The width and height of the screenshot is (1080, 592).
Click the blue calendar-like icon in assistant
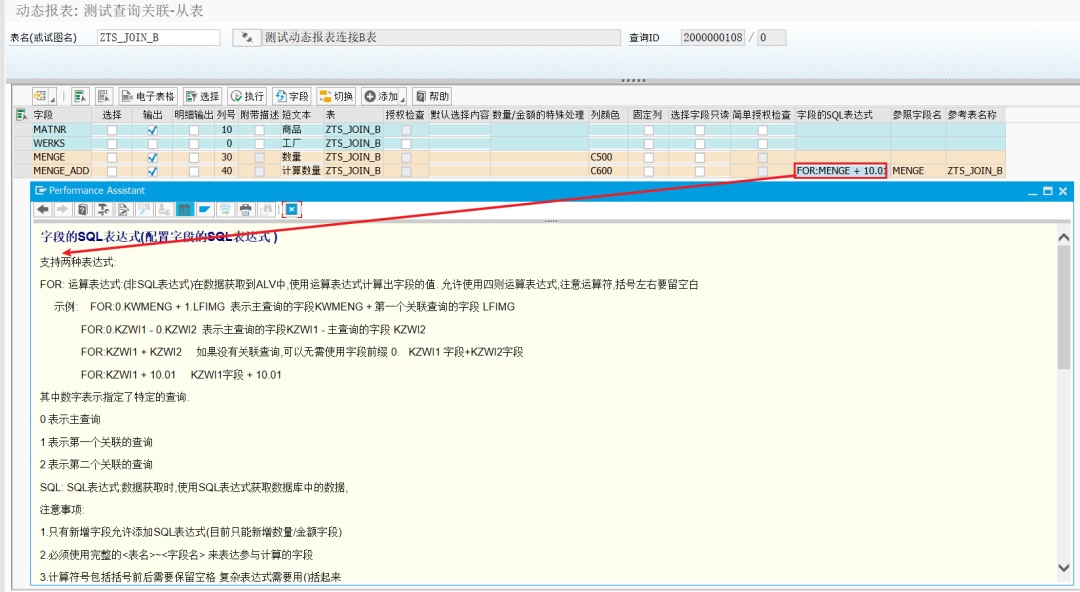click(x=185, y=210)
